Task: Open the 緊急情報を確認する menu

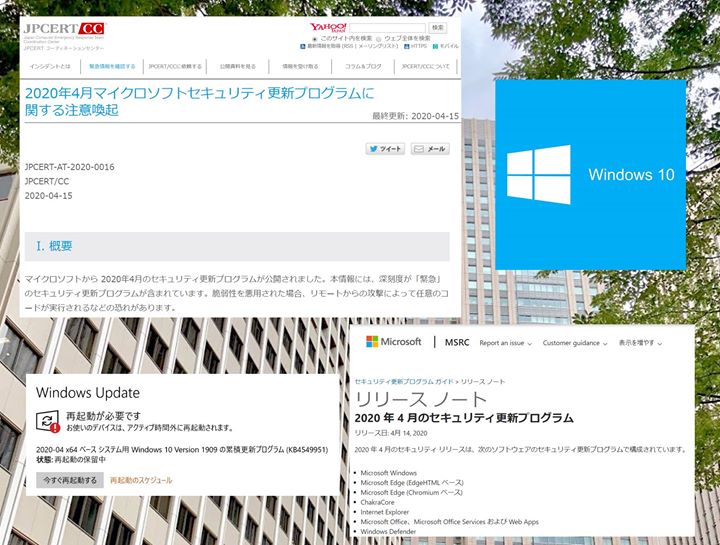Action: pos(112,67)
